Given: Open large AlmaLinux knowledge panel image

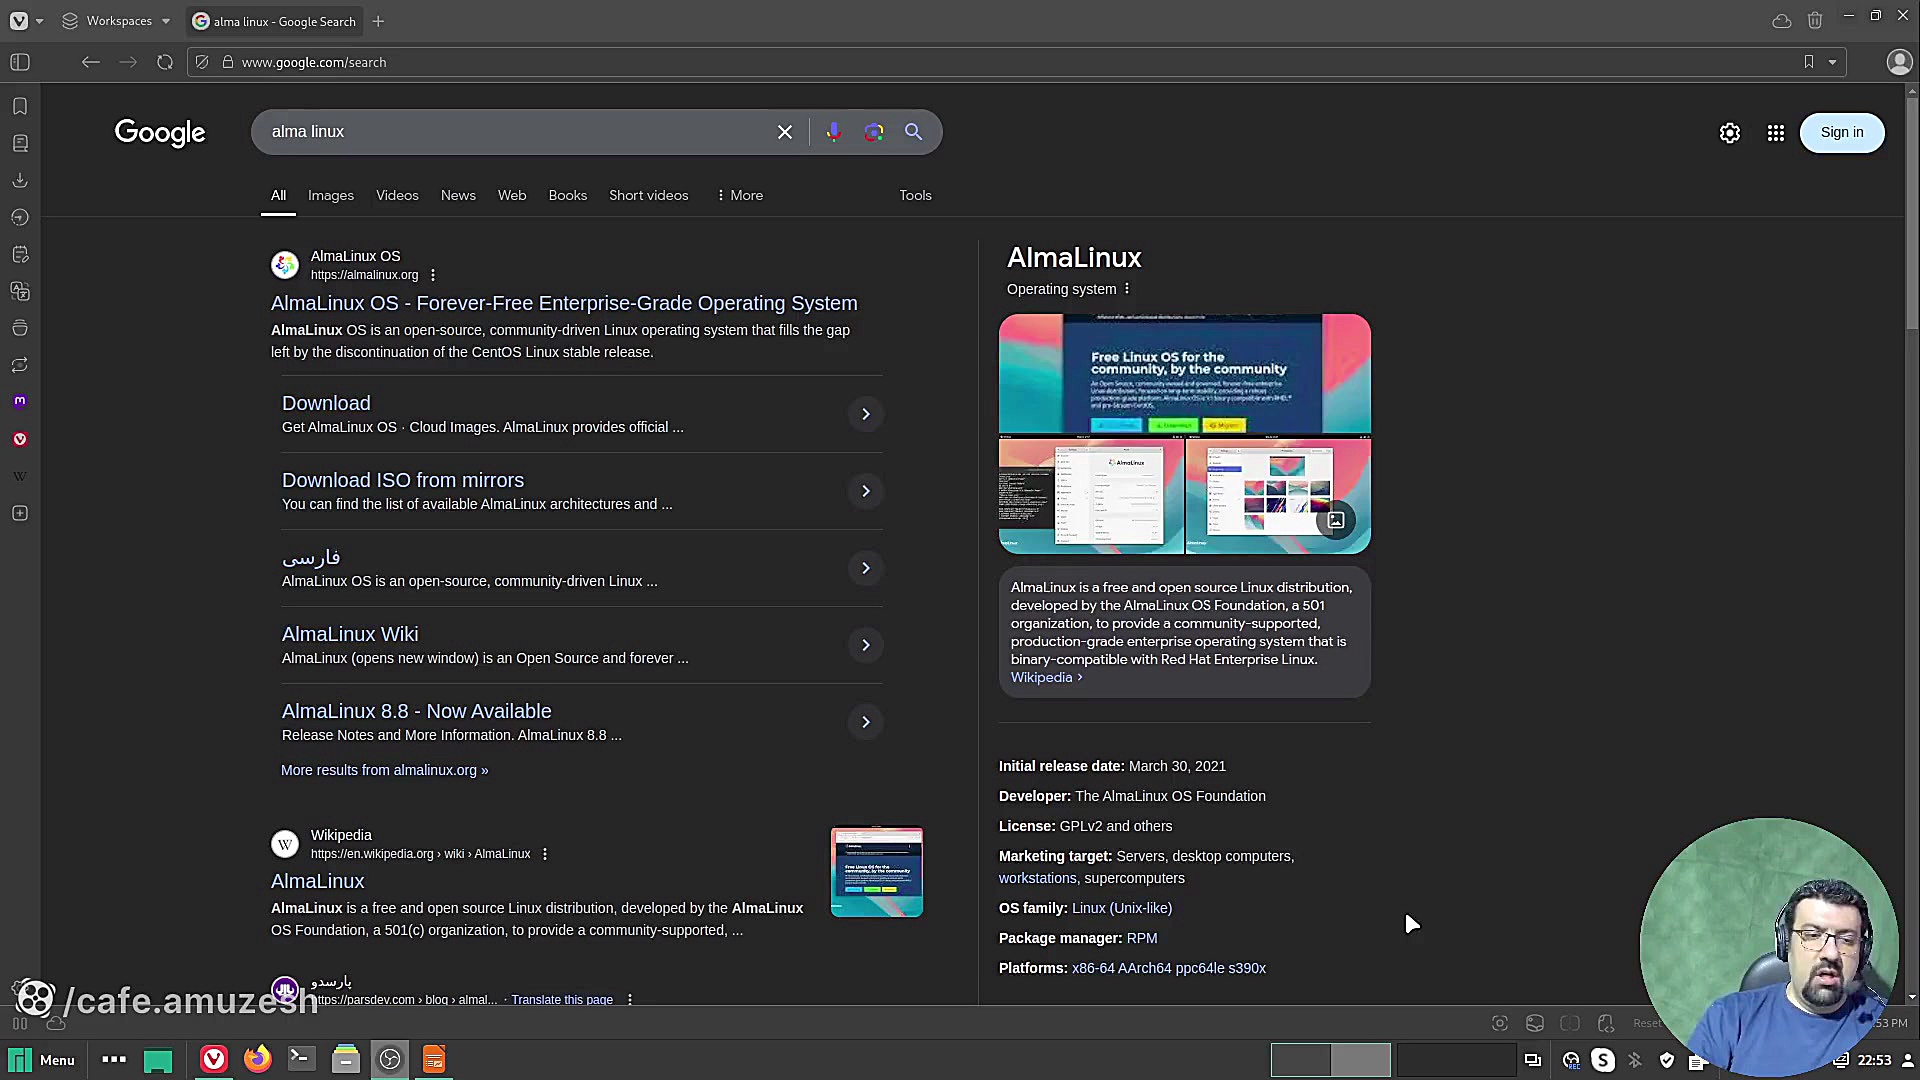Looking at the screenshot, I should [x=1185, y=374].
